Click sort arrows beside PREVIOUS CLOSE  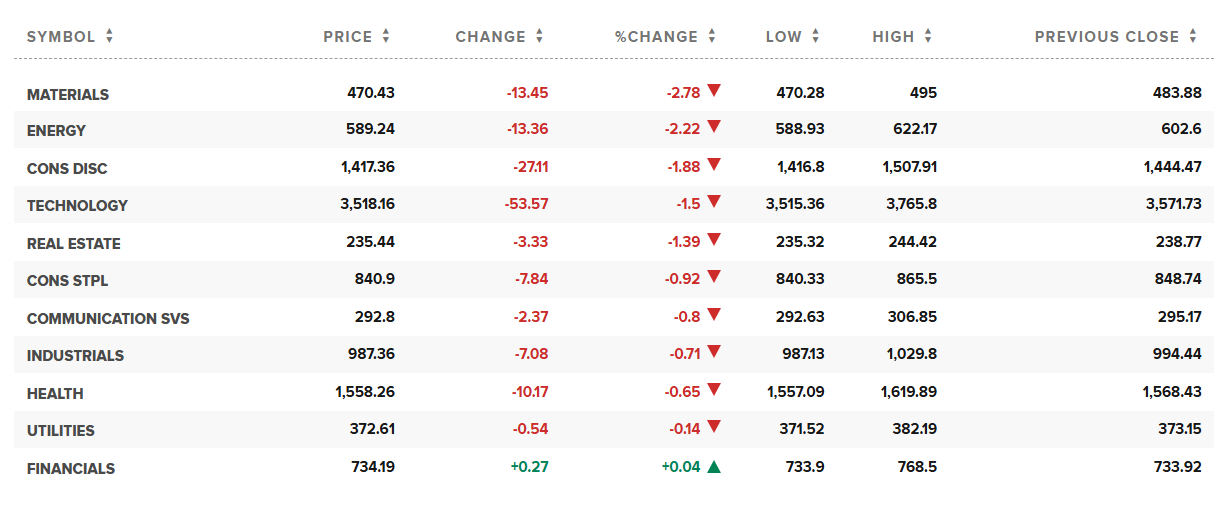1193,37
